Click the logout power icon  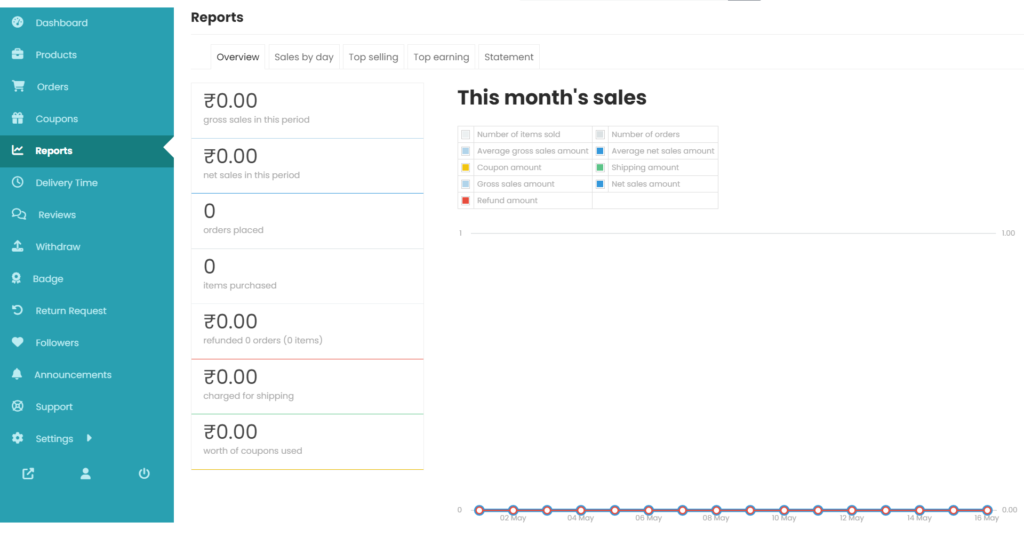pyautogui.click(x=144, y=473)
